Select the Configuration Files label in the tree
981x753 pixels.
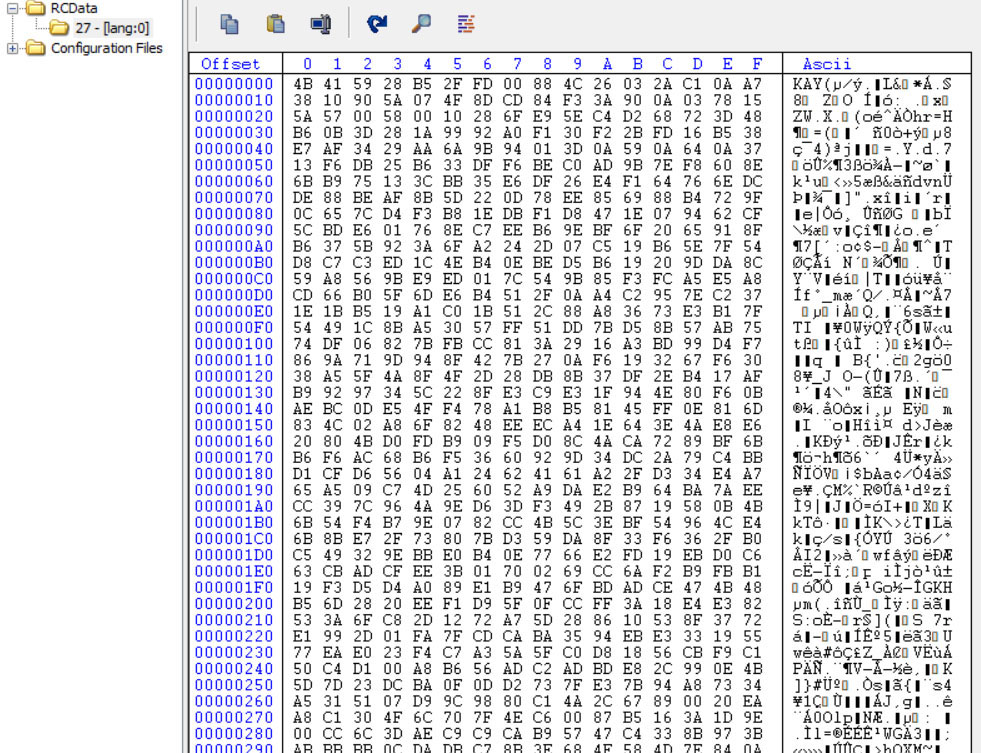[106, 48]
